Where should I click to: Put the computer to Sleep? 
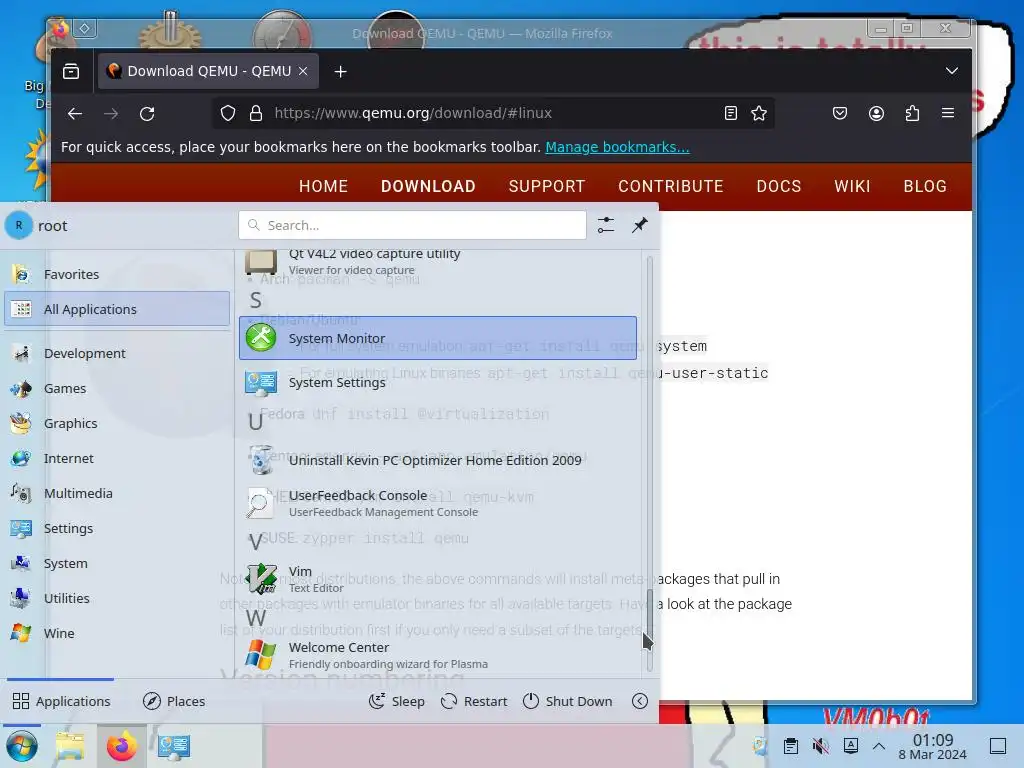click(x=396, y=701)
